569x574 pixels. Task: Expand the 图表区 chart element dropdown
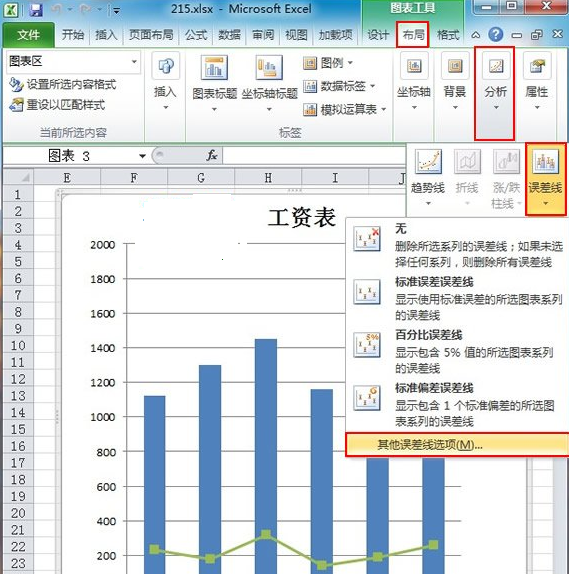[x=134, y=62]
